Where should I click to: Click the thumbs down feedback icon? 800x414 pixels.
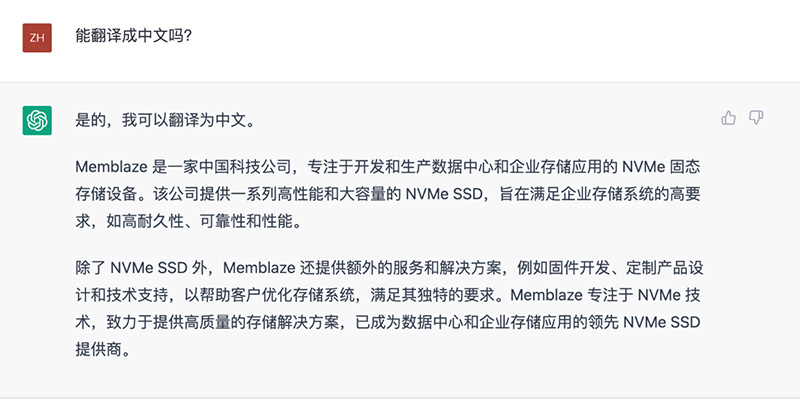(756, 118)
